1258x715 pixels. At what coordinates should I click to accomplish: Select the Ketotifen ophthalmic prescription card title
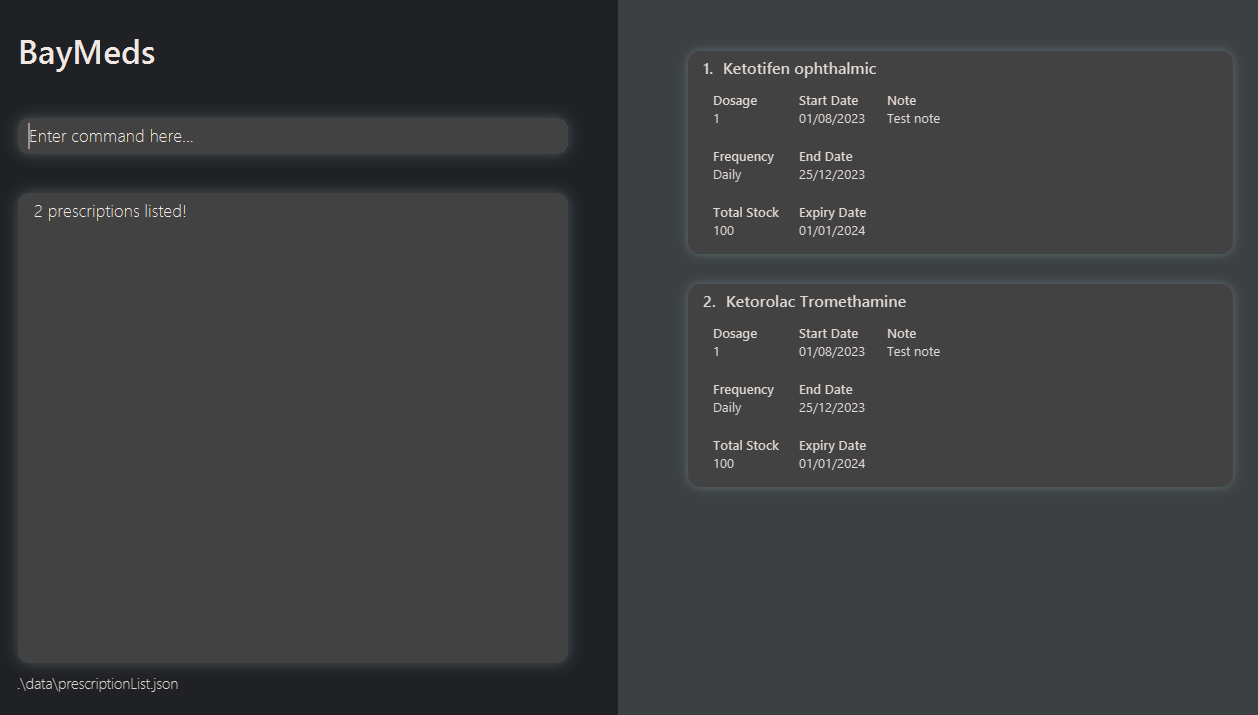(799, 69)
